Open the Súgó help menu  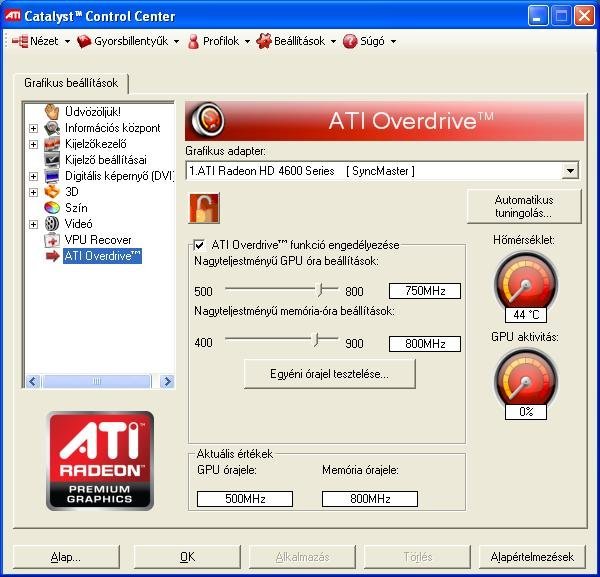click(x=372, y=41)
